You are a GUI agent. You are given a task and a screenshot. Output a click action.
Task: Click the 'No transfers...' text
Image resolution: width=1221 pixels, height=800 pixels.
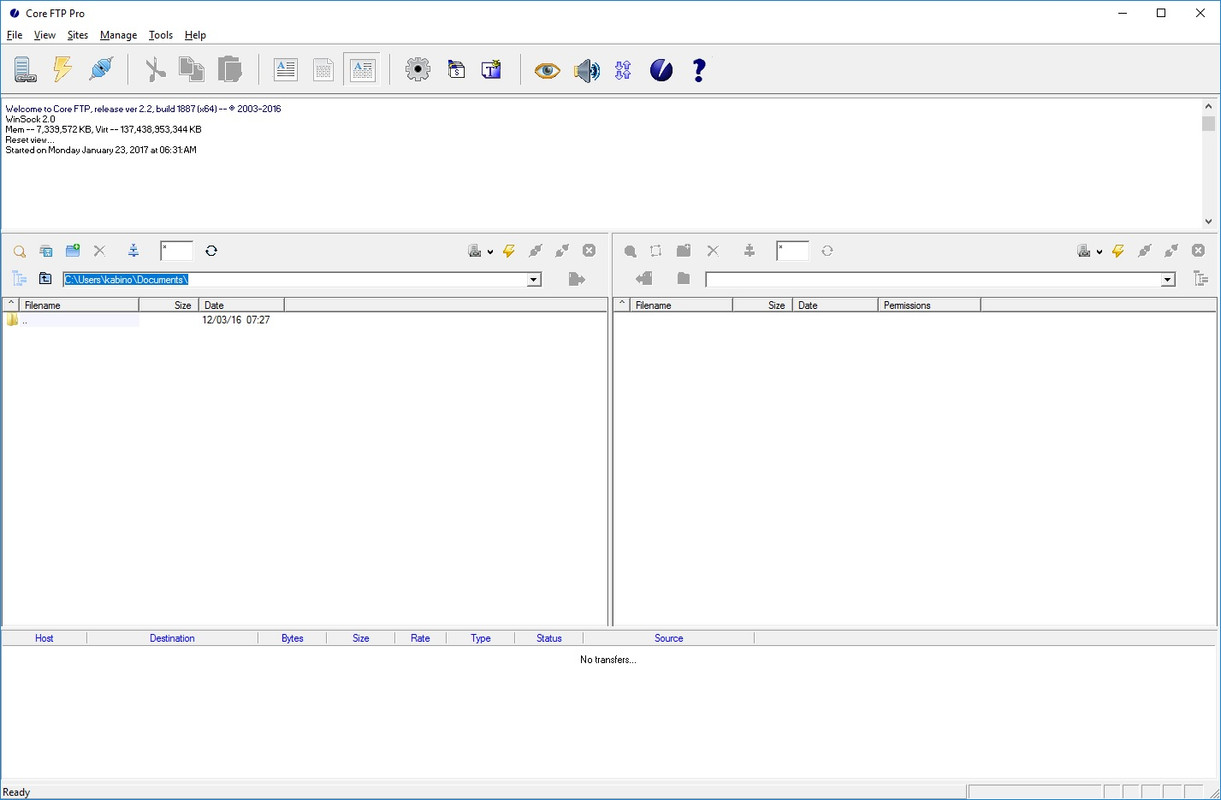608,659
